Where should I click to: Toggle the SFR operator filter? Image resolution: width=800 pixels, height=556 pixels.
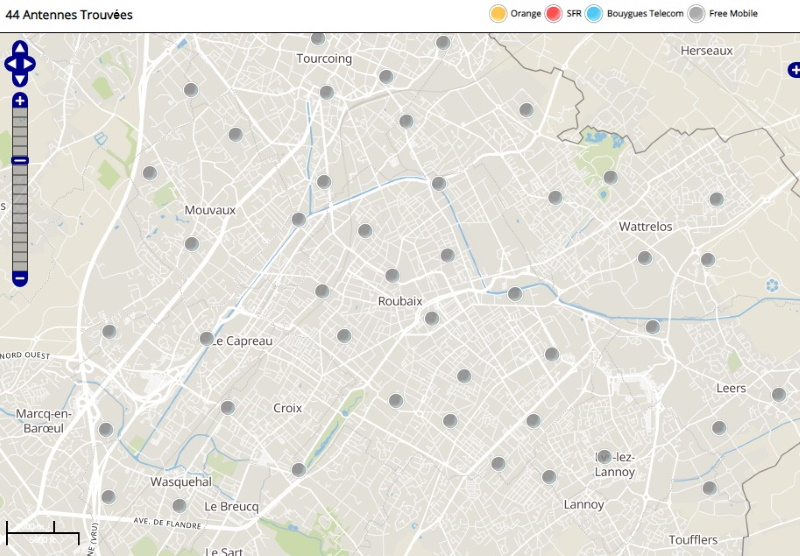554,14
